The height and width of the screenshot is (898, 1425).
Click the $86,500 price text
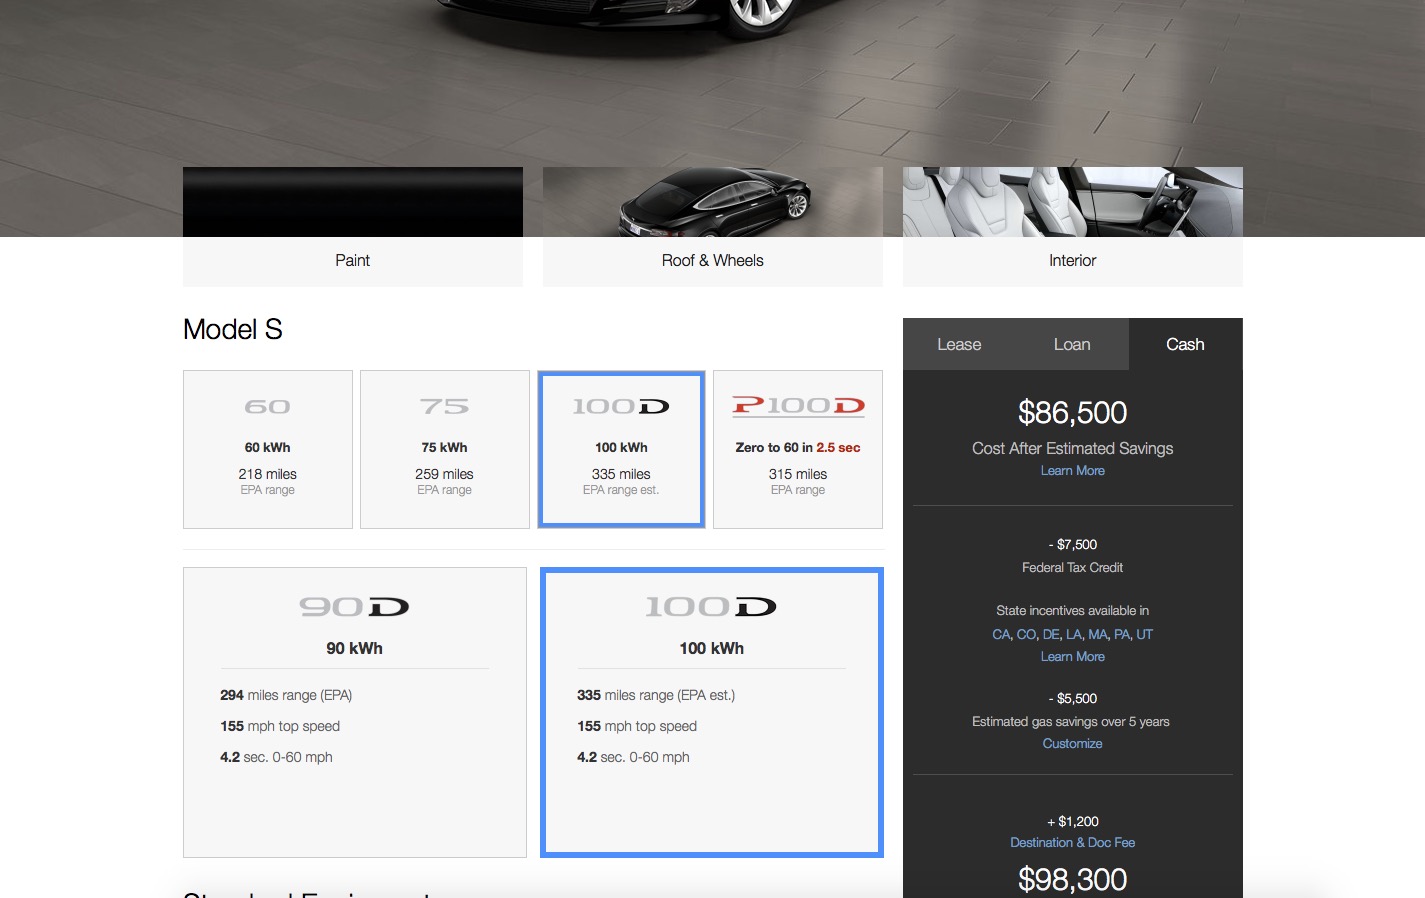click(1072, 413)
